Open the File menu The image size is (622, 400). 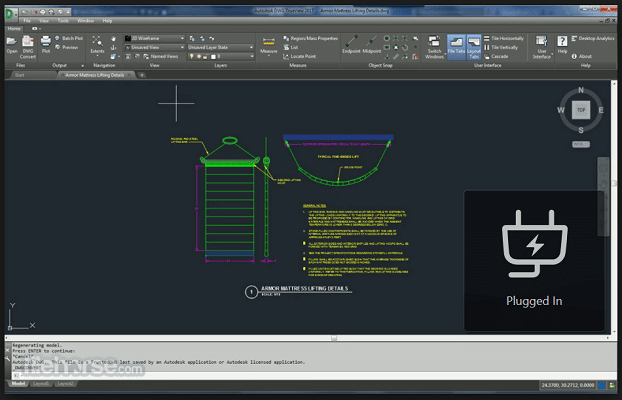27,21
